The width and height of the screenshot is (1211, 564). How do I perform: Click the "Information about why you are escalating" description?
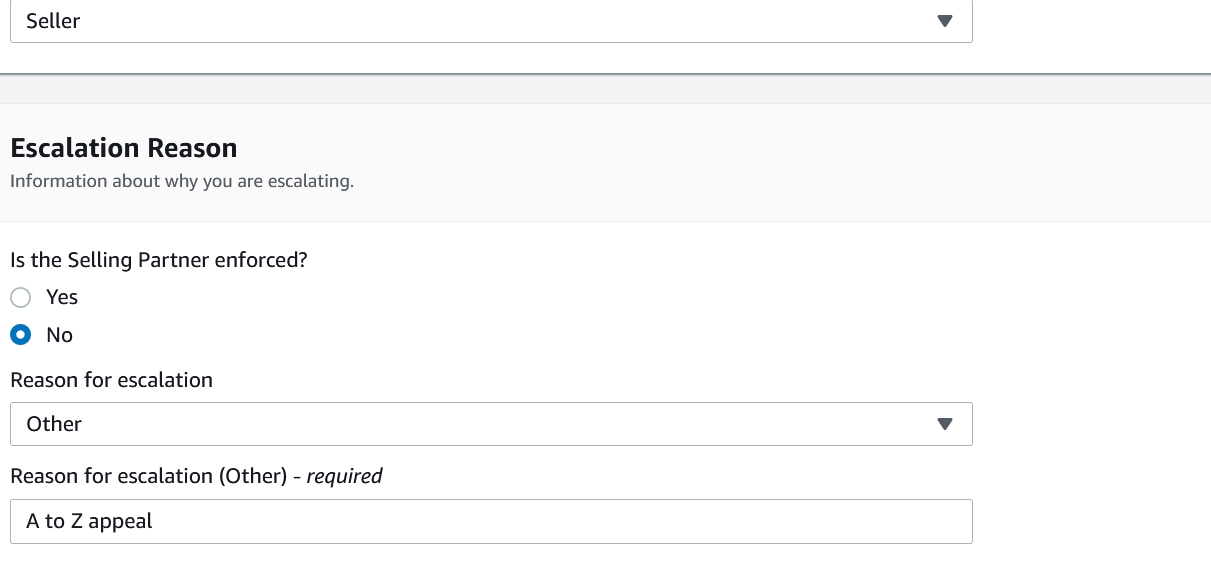click(182, 182)
